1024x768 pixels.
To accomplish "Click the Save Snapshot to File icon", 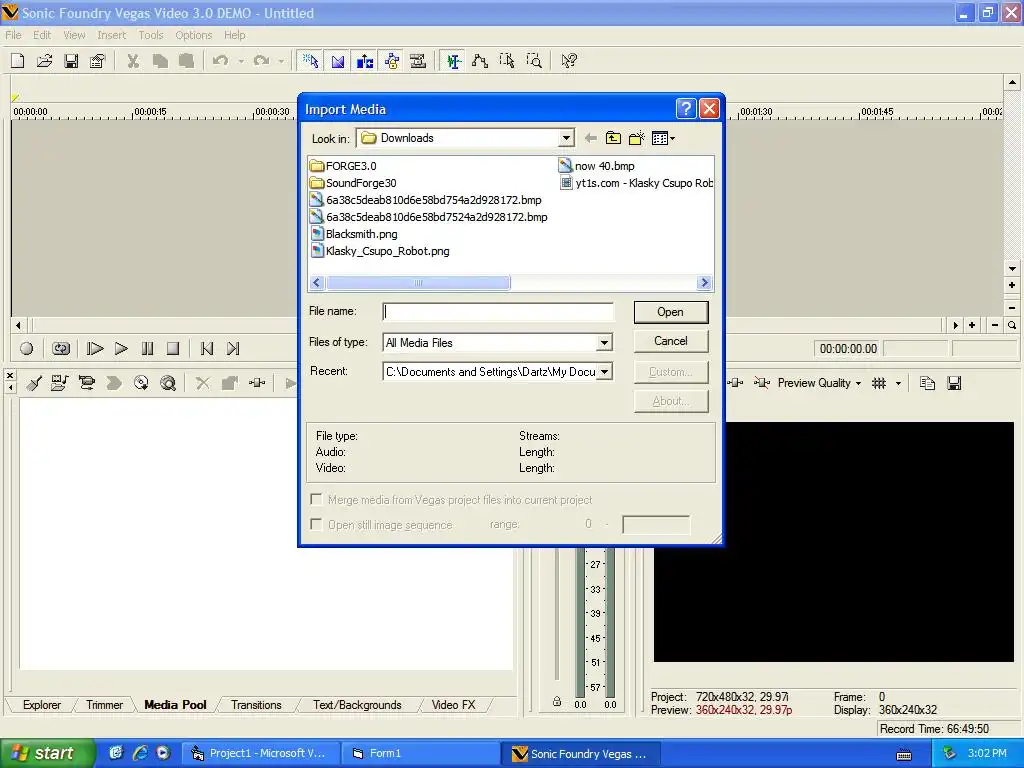I will tap(954, 383).
